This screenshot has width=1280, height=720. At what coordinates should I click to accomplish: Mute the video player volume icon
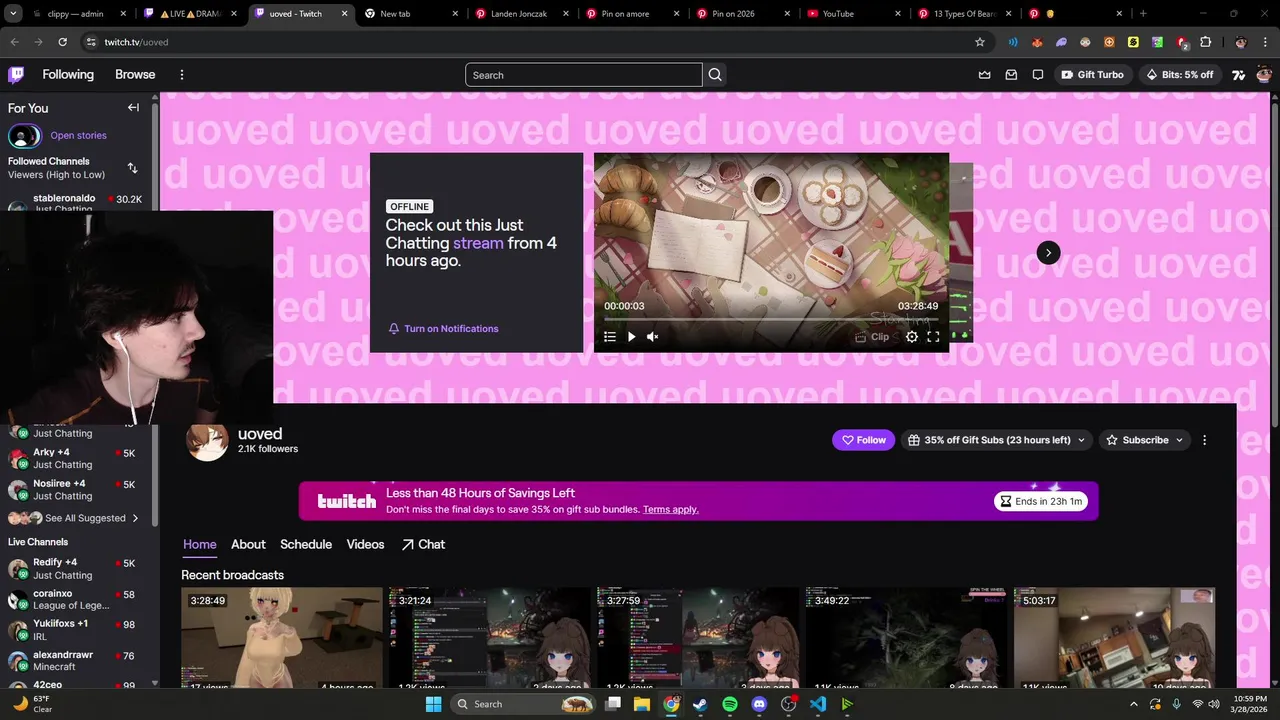652,337
